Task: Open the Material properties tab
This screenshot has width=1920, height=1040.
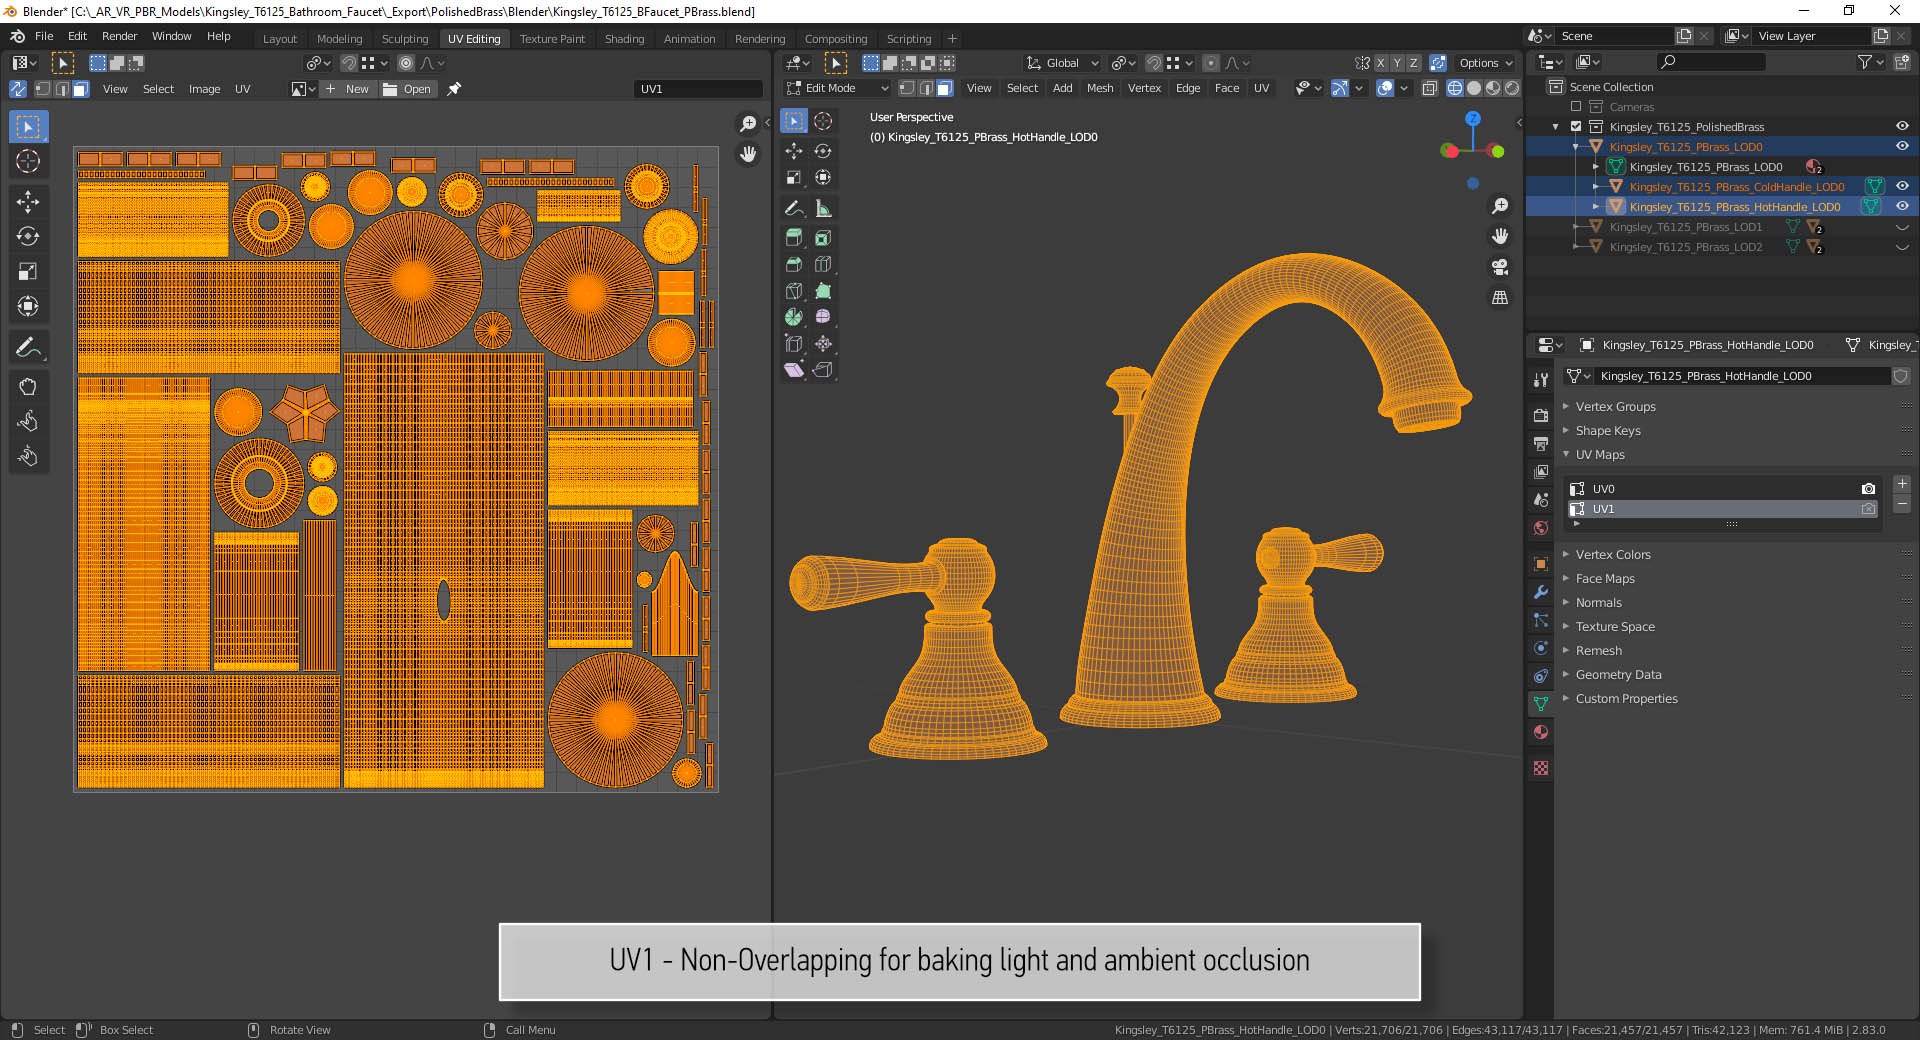Action: click(x=1541, y=732)
